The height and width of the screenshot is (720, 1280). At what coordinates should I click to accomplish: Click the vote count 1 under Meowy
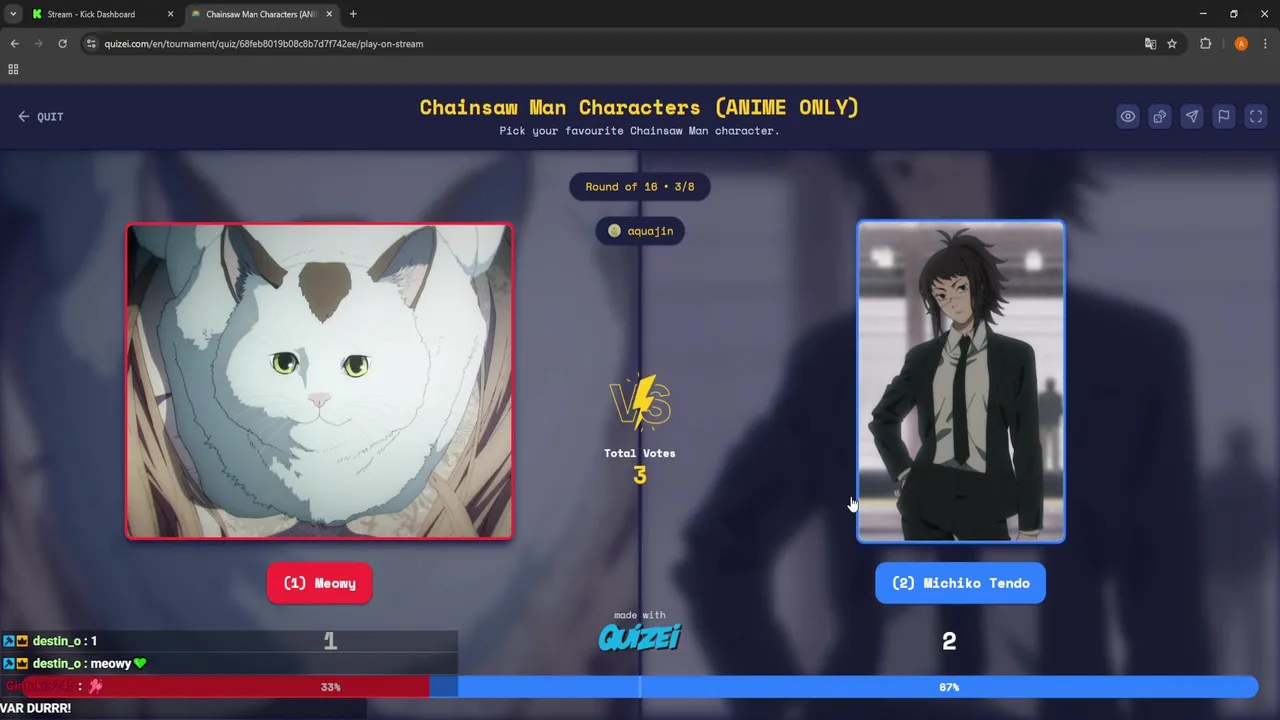pos(330,641)
